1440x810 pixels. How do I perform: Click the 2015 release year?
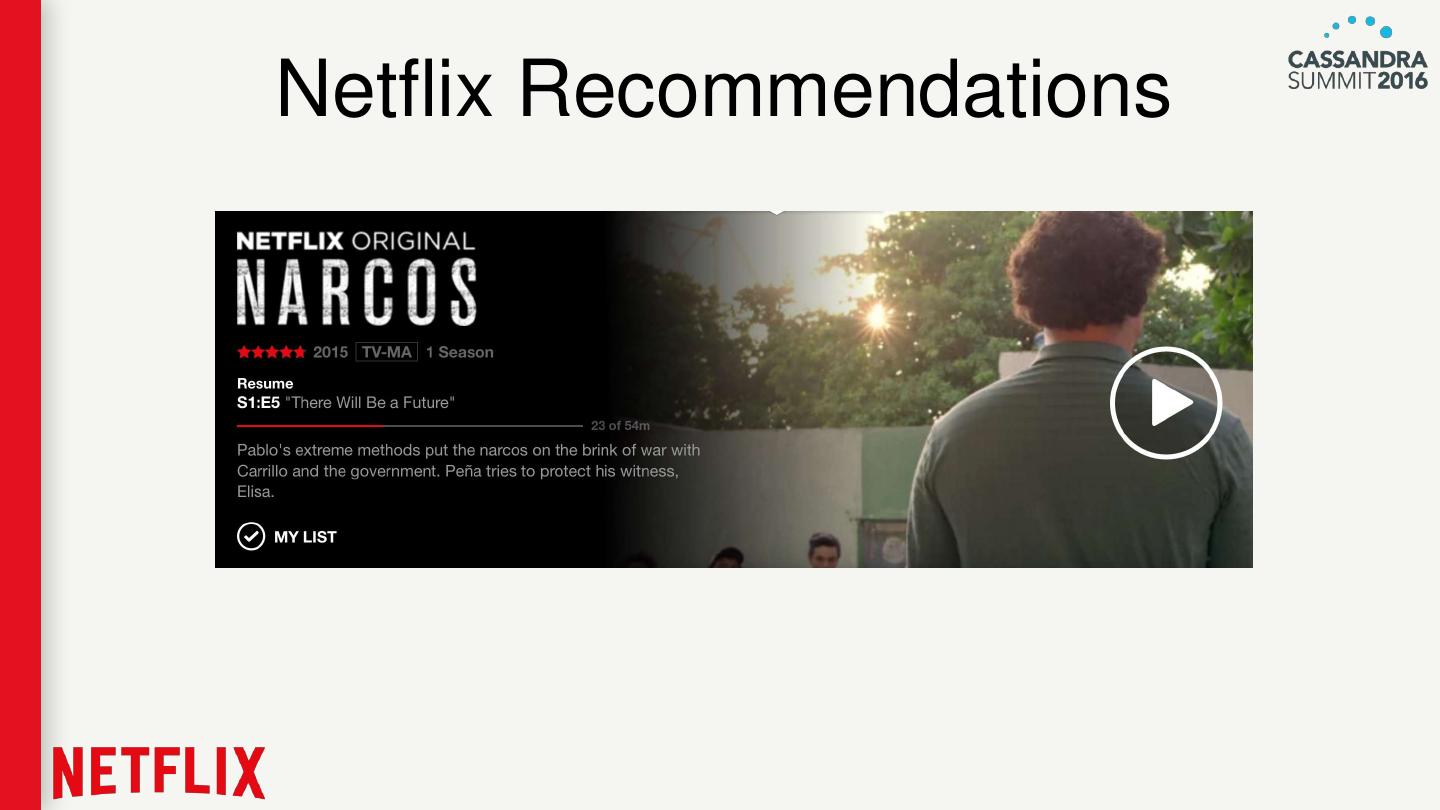(x=330, y=352)
